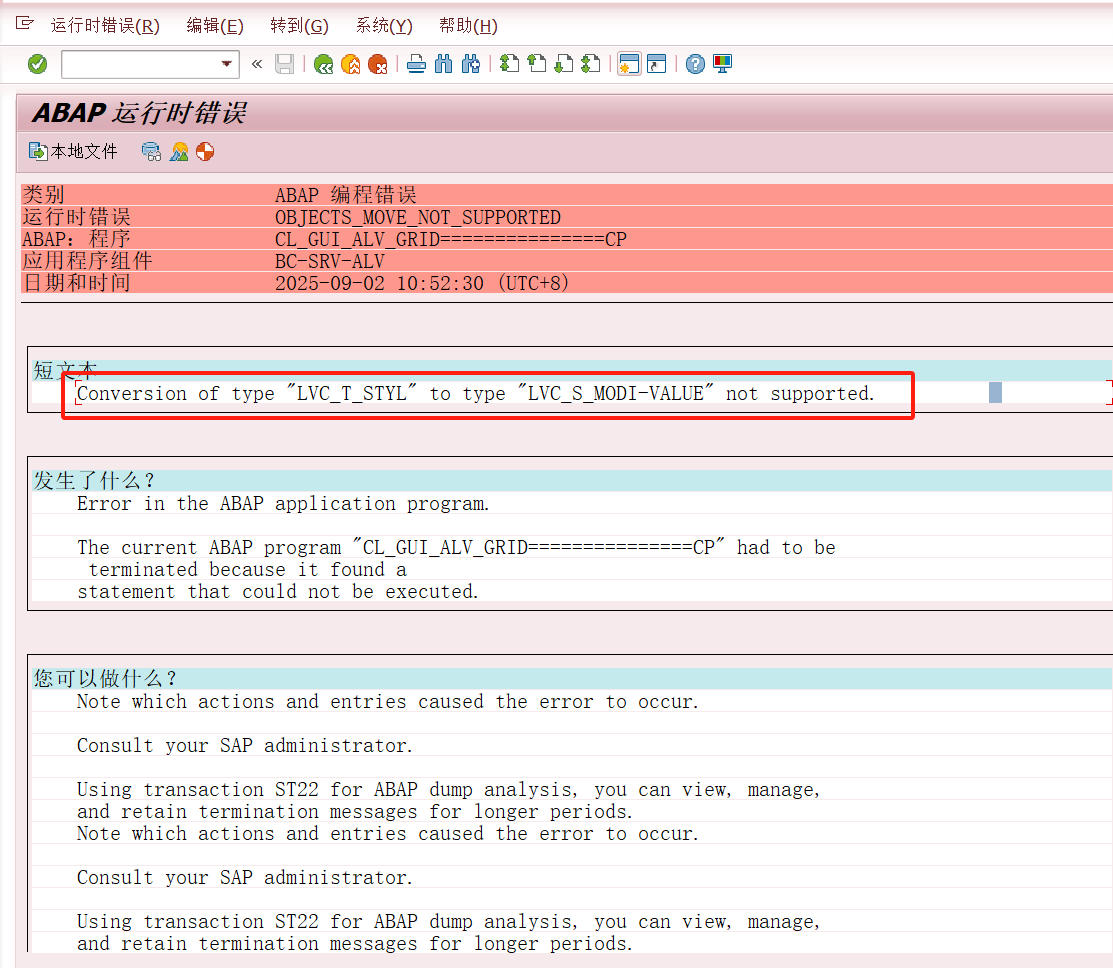Click the Save floppy disk icon
Viewport: 1113px width, 968px height.
285,65
